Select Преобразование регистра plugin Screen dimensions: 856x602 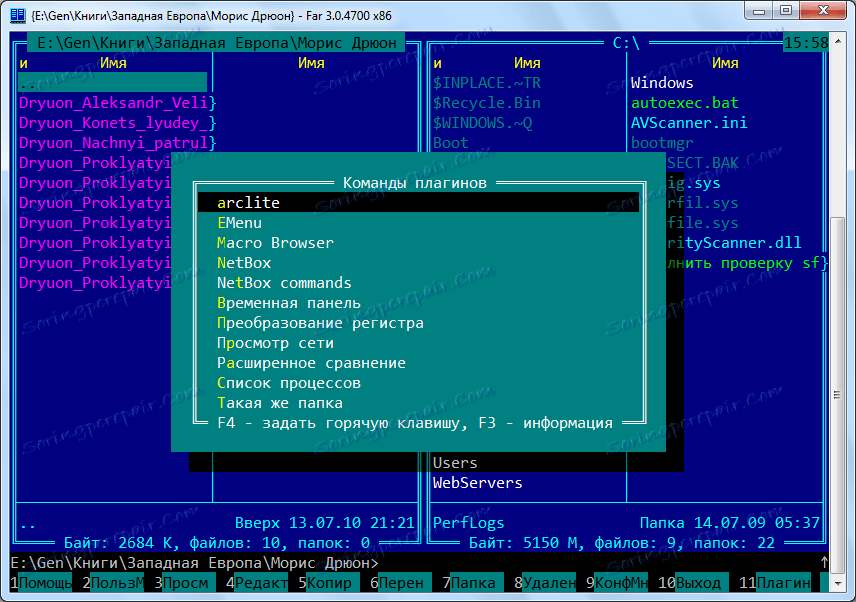(x=320, y=323)
